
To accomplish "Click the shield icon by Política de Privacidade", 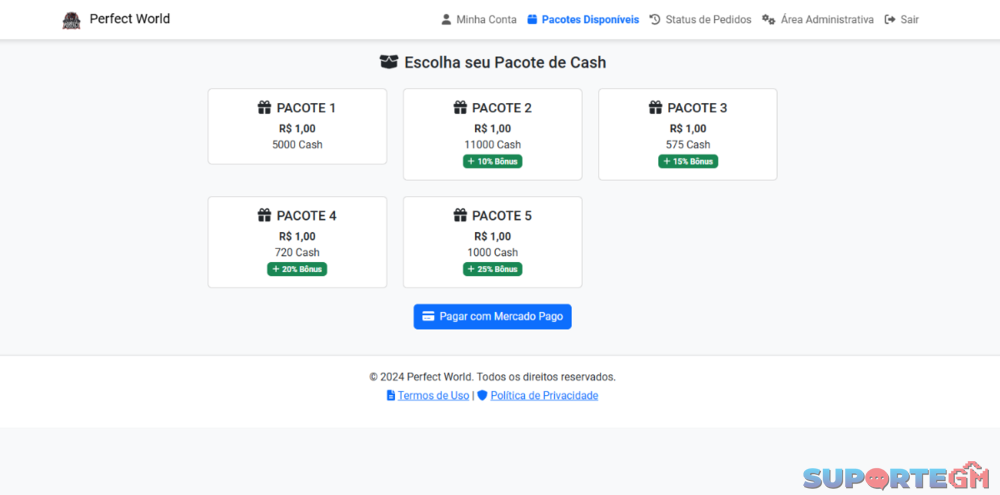I will [482, 396].
